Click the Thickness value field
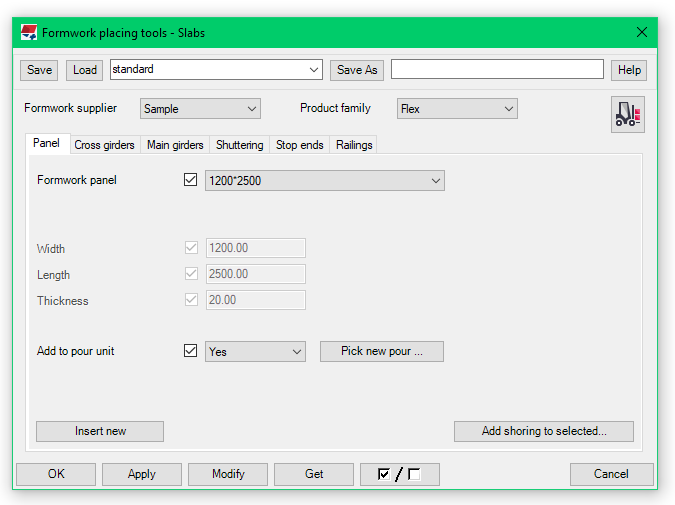Screen dimensions: 675x505 click(256, 300)
